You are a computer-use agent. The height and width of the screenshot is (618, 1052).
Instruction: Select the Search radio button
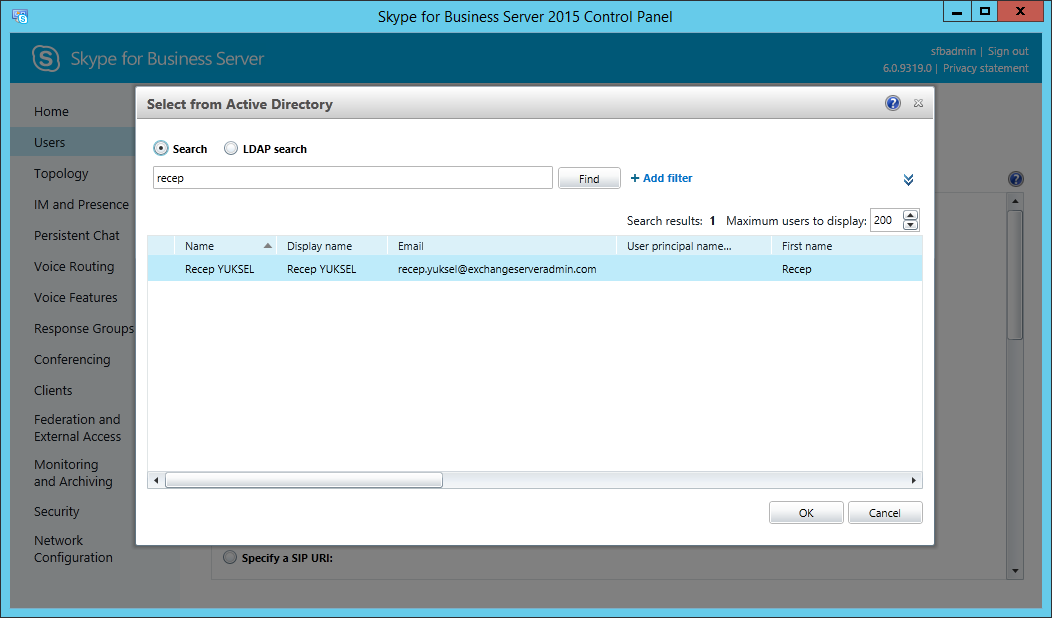coord(160,148)
